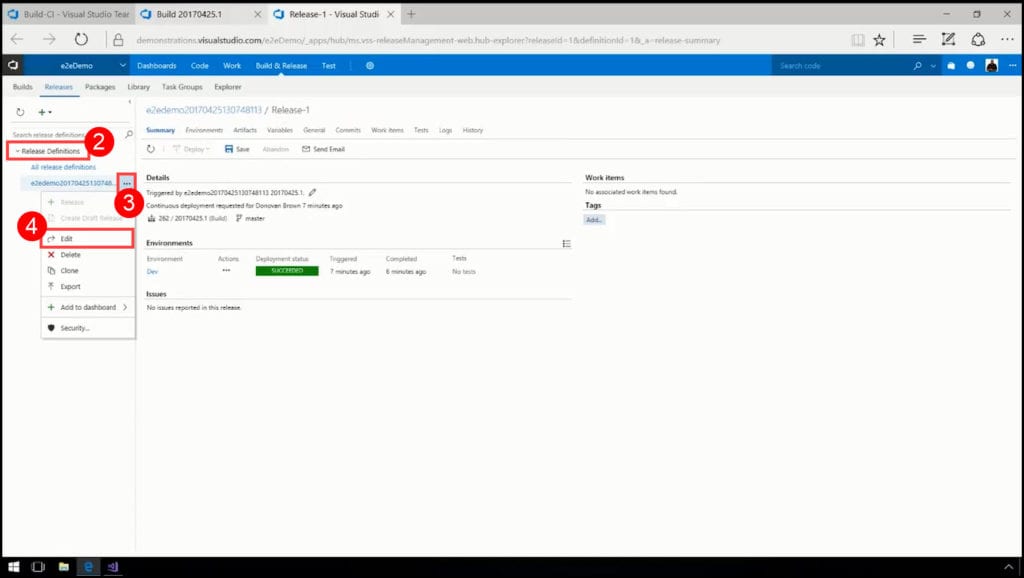Click the search magnifier in header
The height and width of the screenshot is (578, 1024).
[x=918, y=66]
